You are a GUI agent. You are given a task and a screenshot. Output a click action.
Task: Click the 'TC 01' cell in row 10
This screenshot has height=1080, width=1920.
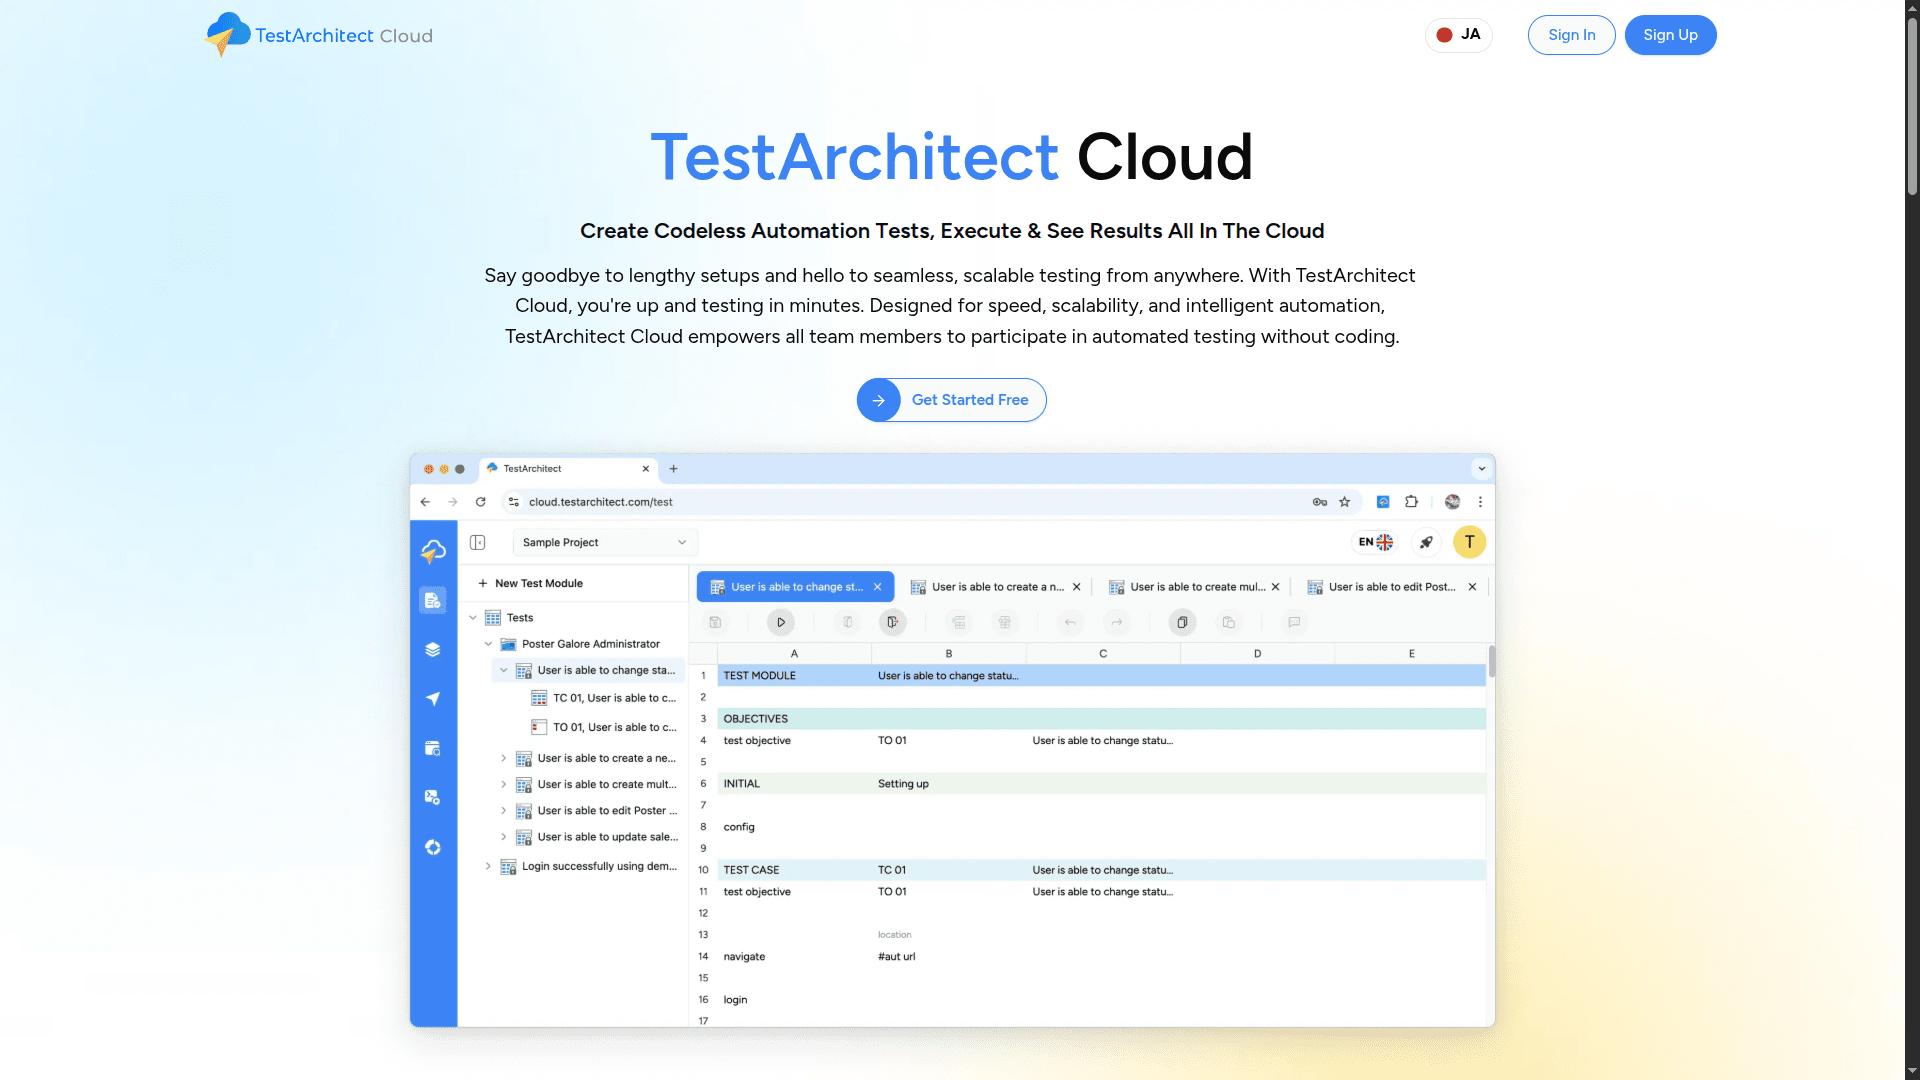pos(948,870)
